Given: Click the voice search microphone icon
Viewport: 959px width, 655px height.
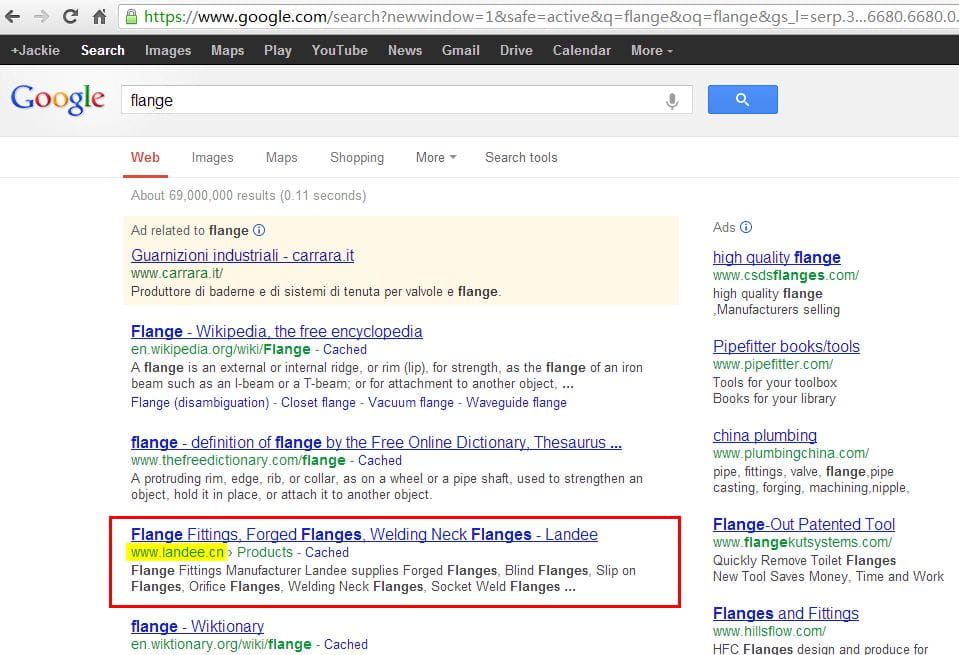Looking at the screenshot, I should [x=672, y=100].
